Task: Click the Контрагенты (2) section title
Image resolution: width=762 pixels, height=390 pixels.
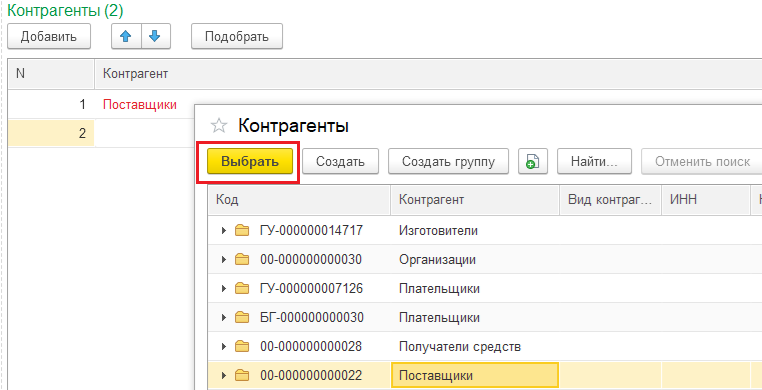Action: pyautogui.click(x=65, y=10)
